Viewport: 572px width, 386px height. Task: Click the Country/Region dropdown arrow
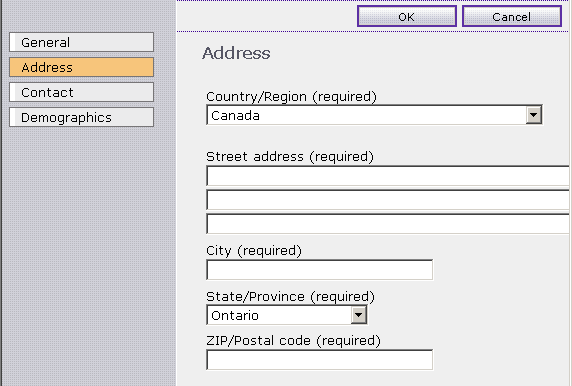[533, 115]
